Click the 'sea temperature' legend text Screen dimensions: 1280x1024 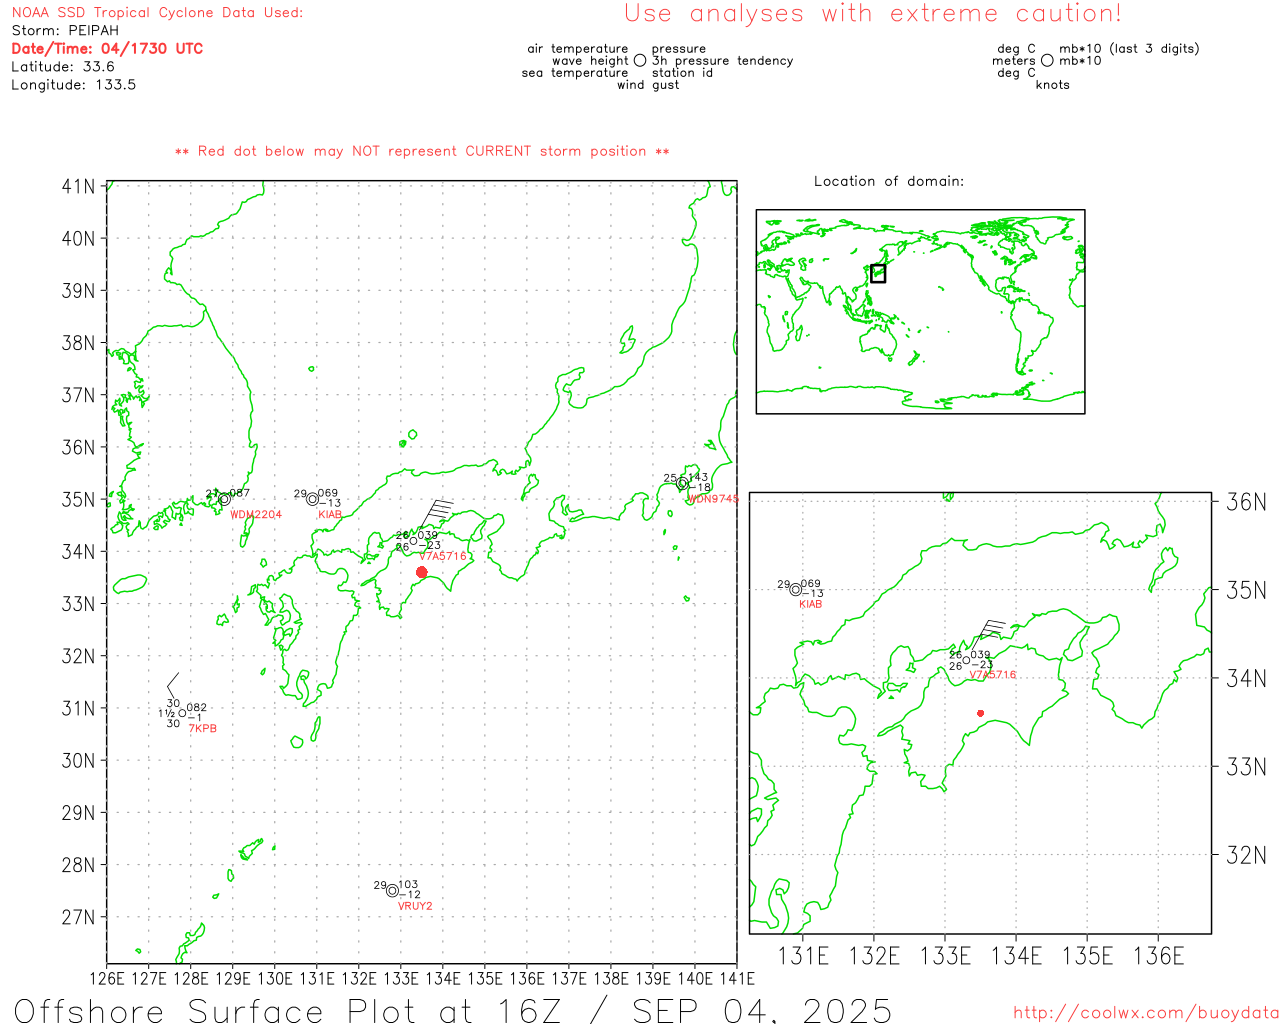[x=575, y=73]
